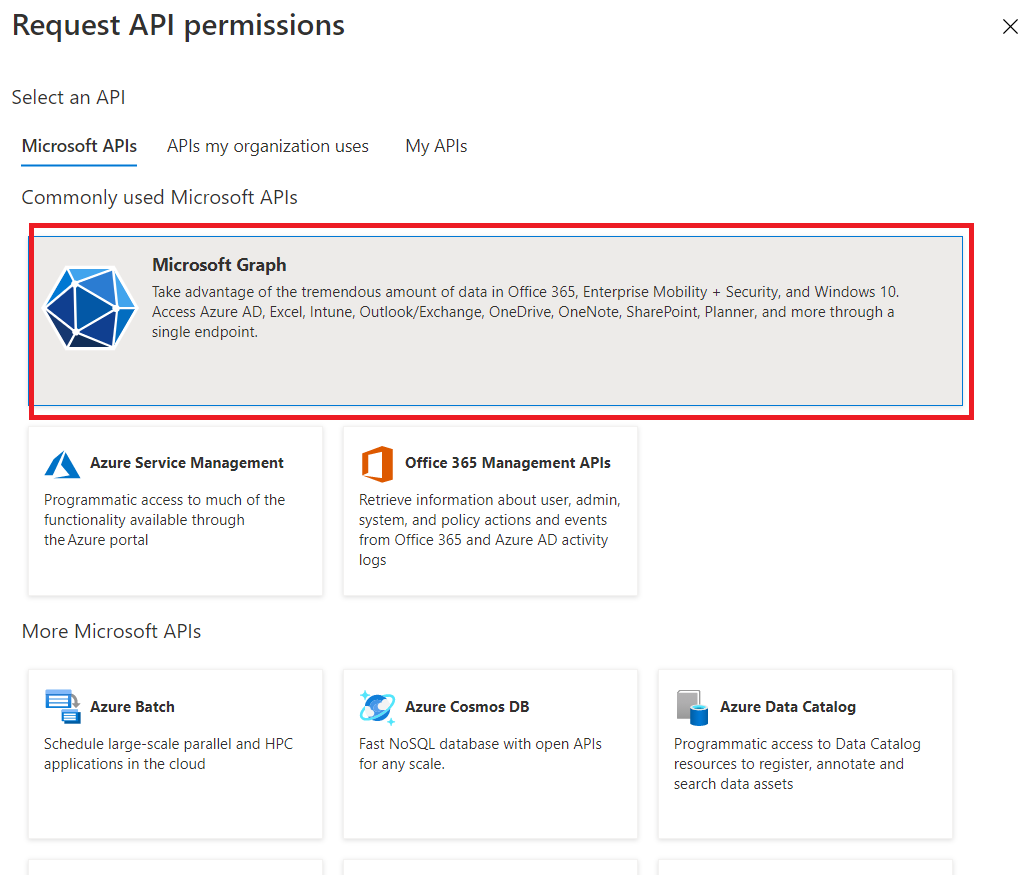Image resolution: width=1025 pixels, height=875 pixels.
Task: Click the Azure Service Management logo icon
Action: point(62,464)
